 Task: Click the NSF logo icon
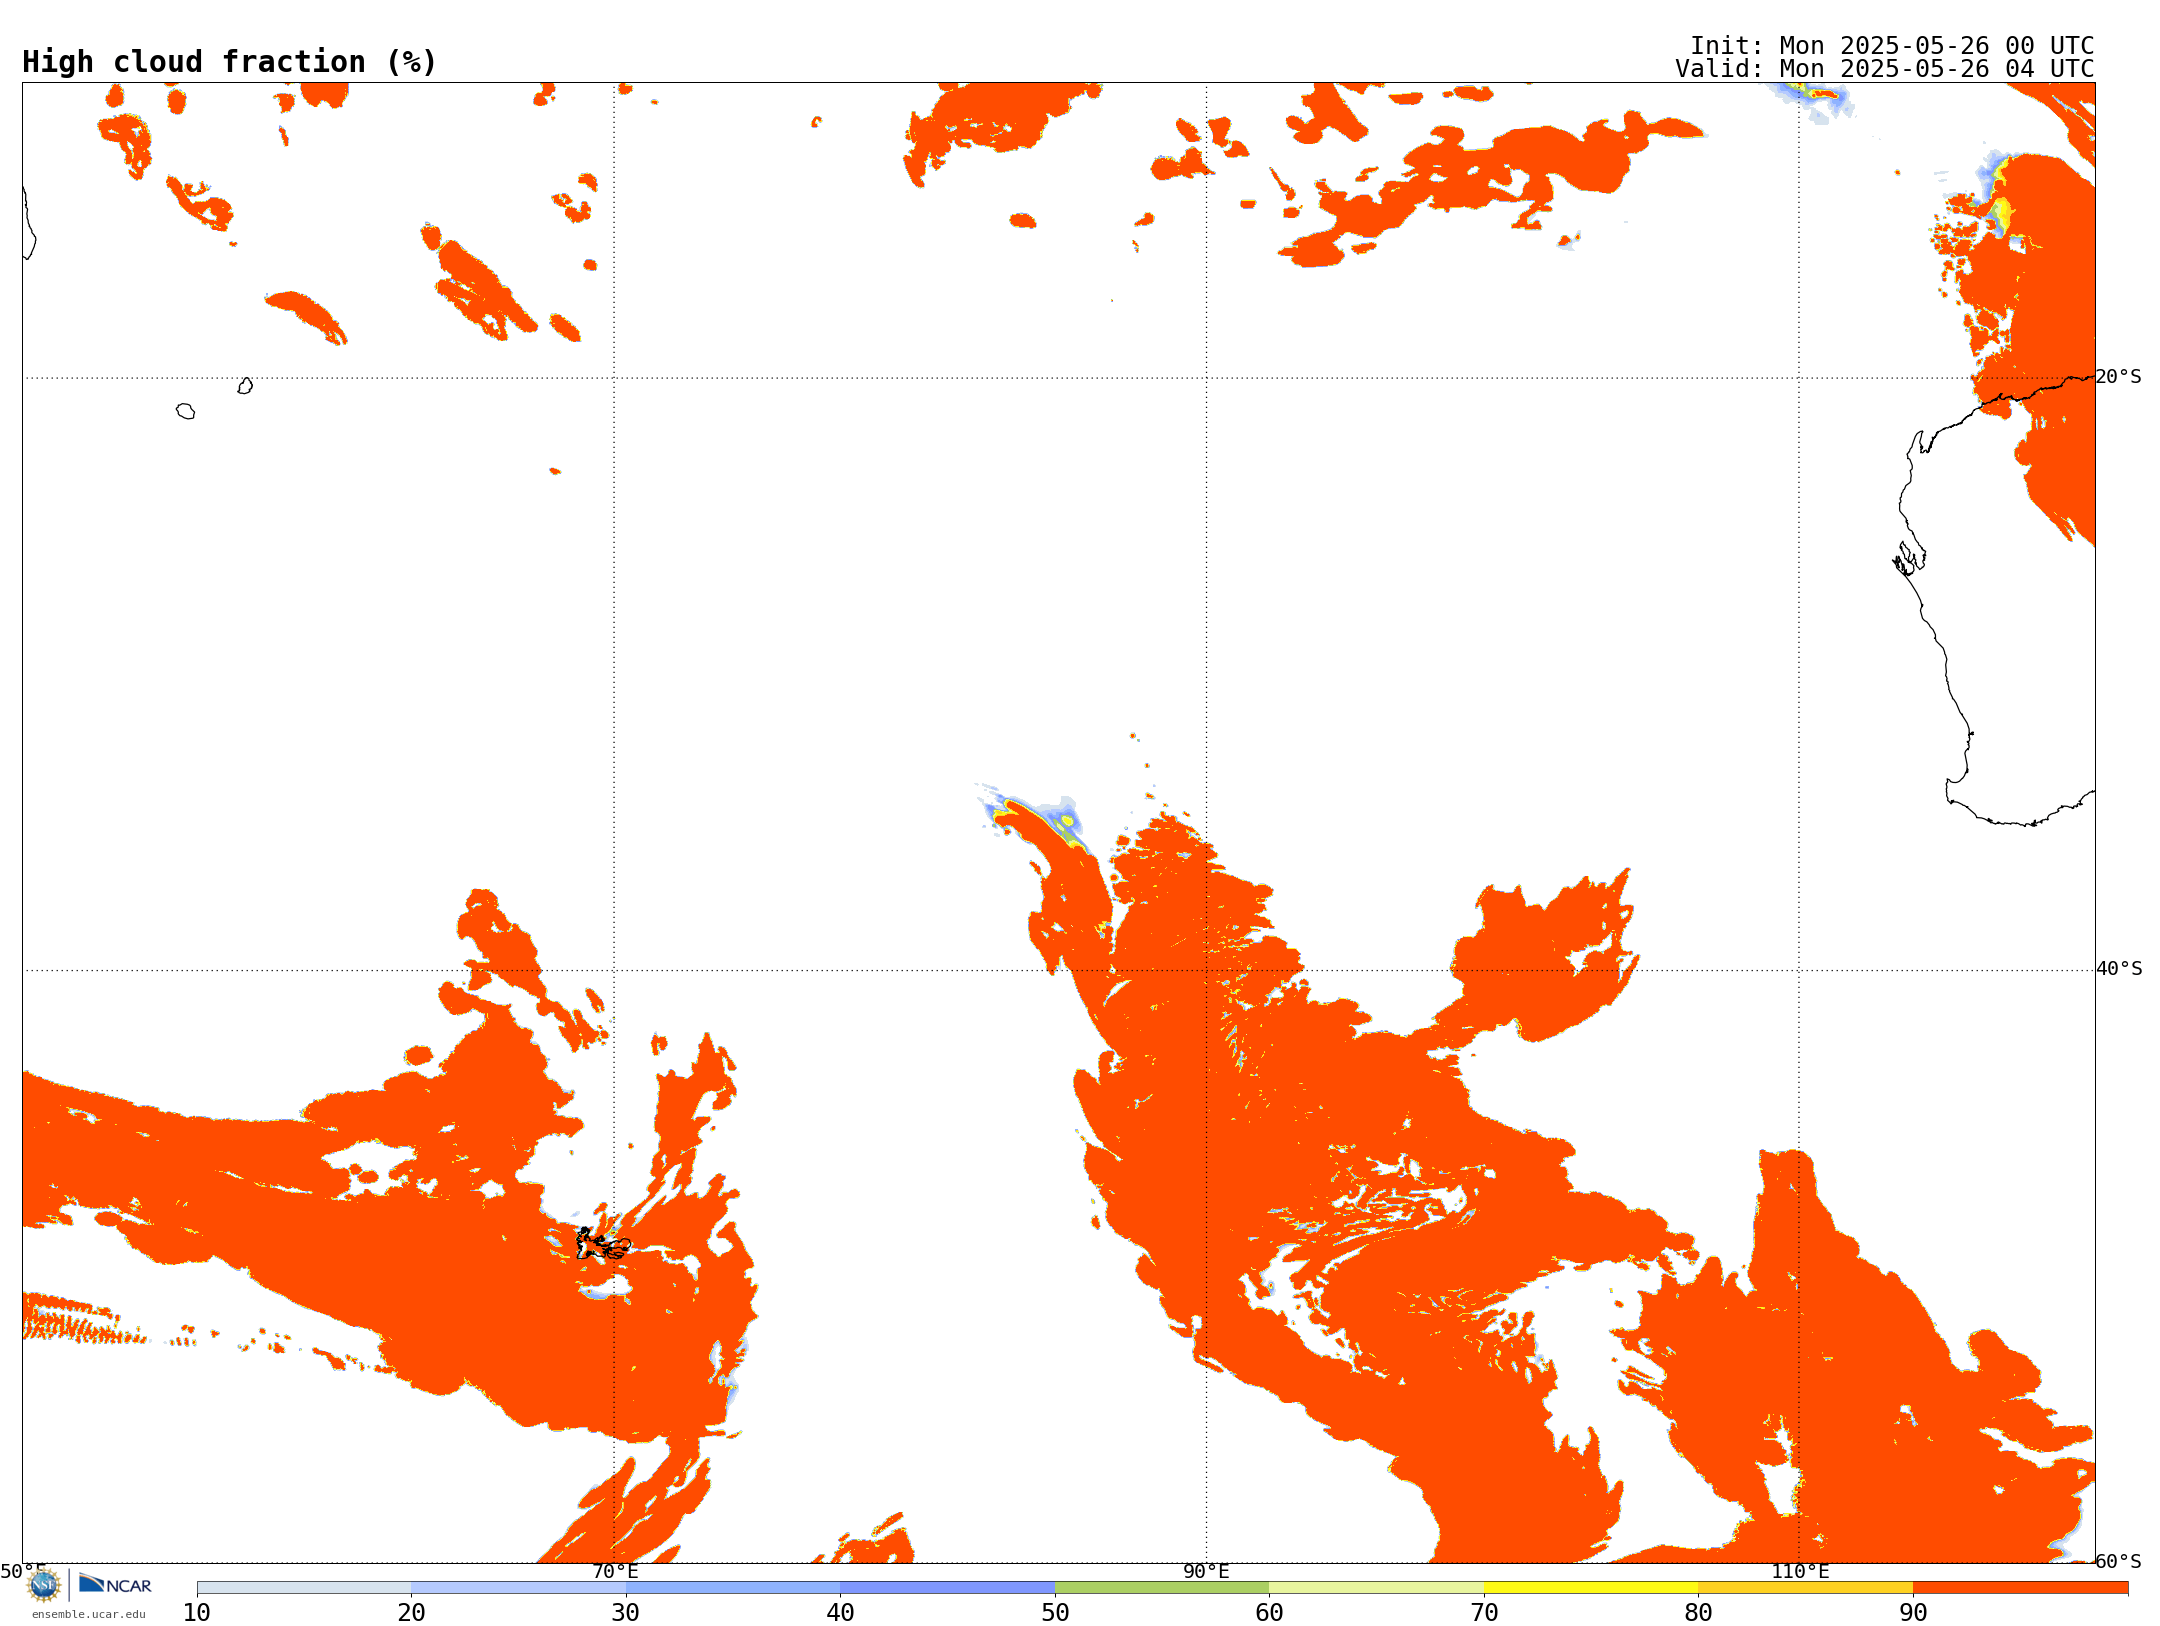44,1584
